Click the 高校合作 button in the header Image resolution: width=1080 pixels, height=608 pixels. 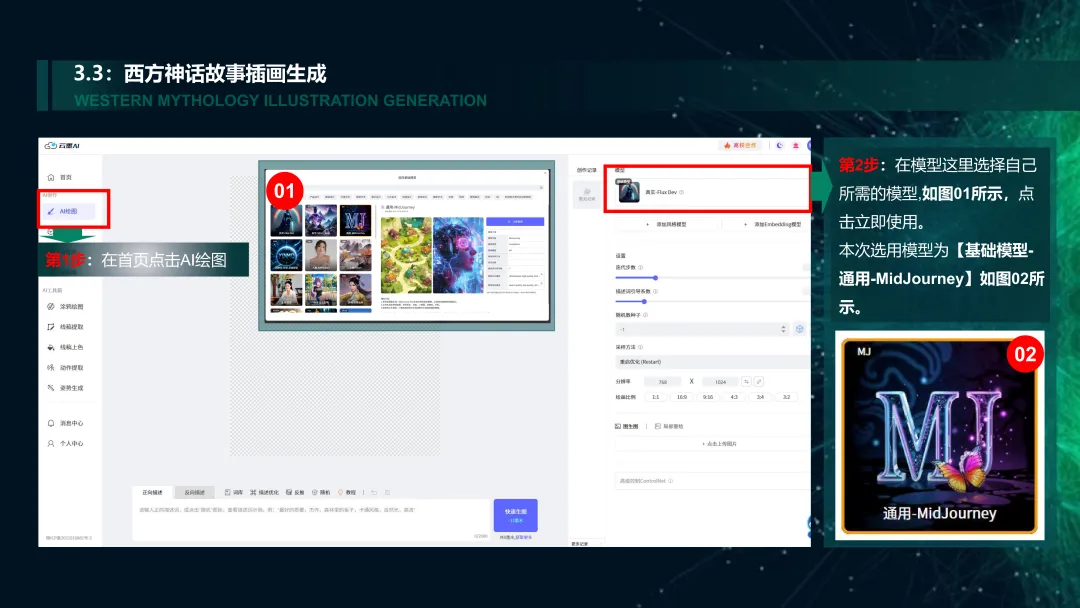(740, 146)
